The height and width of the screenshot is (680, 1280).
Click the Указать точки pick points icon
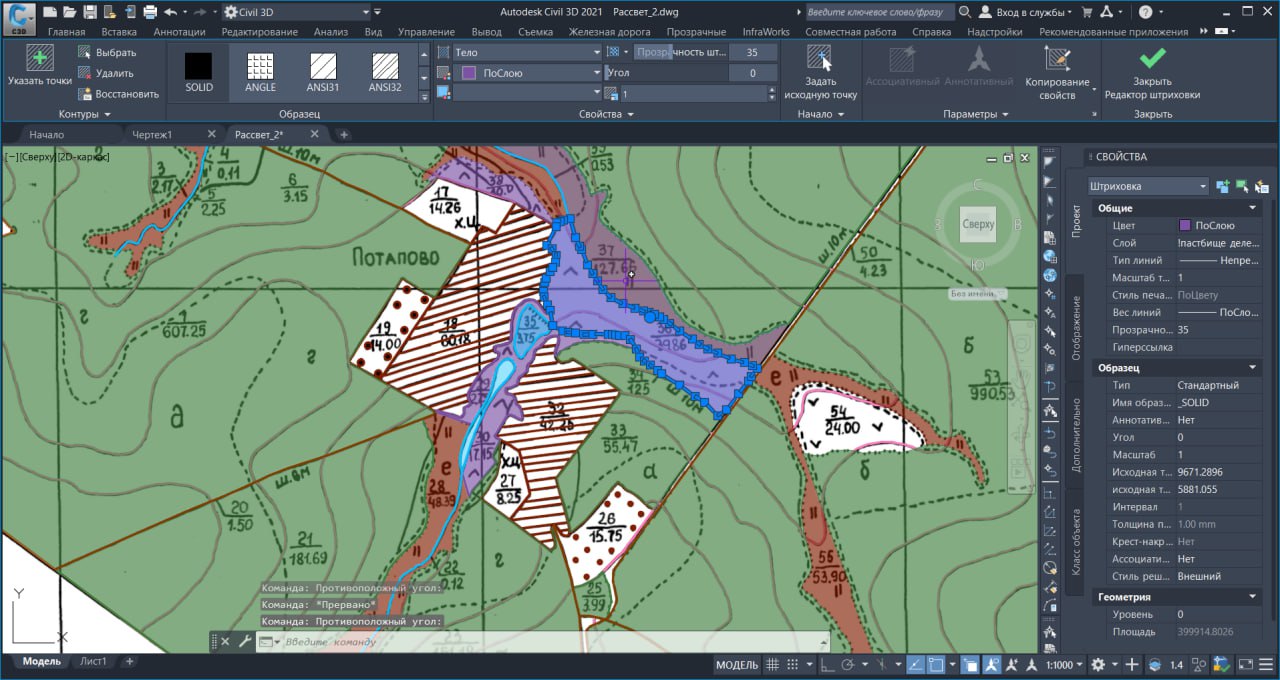(40, 60)
